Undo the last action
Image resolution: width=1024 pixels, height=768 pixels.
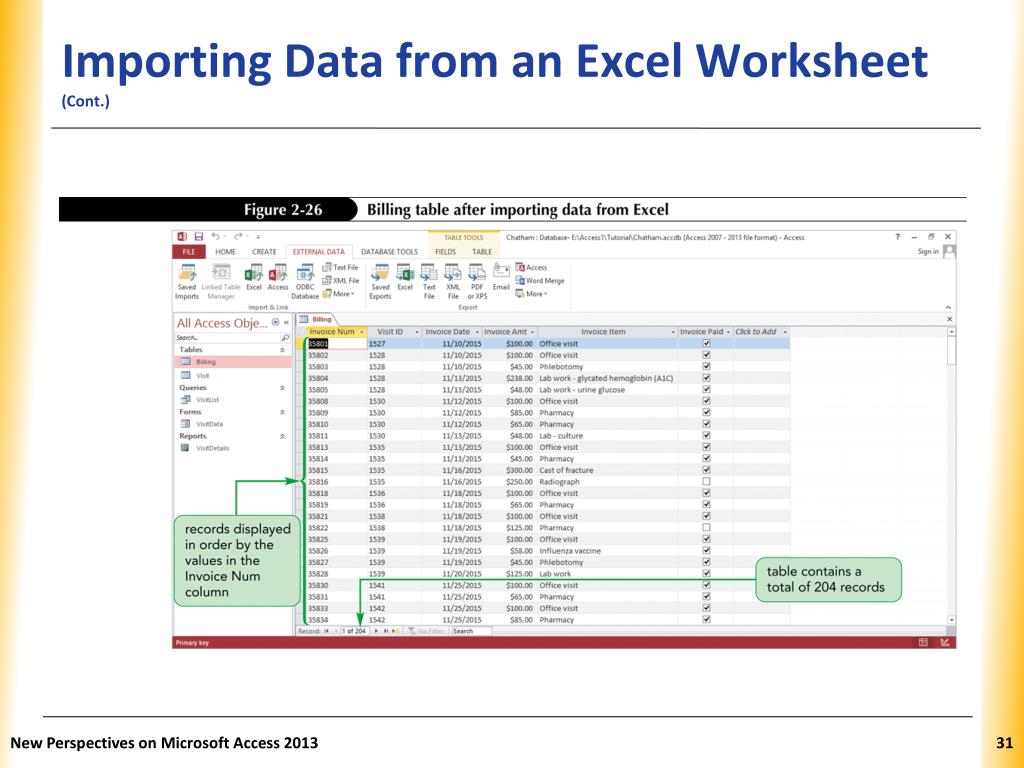(216, 236)
